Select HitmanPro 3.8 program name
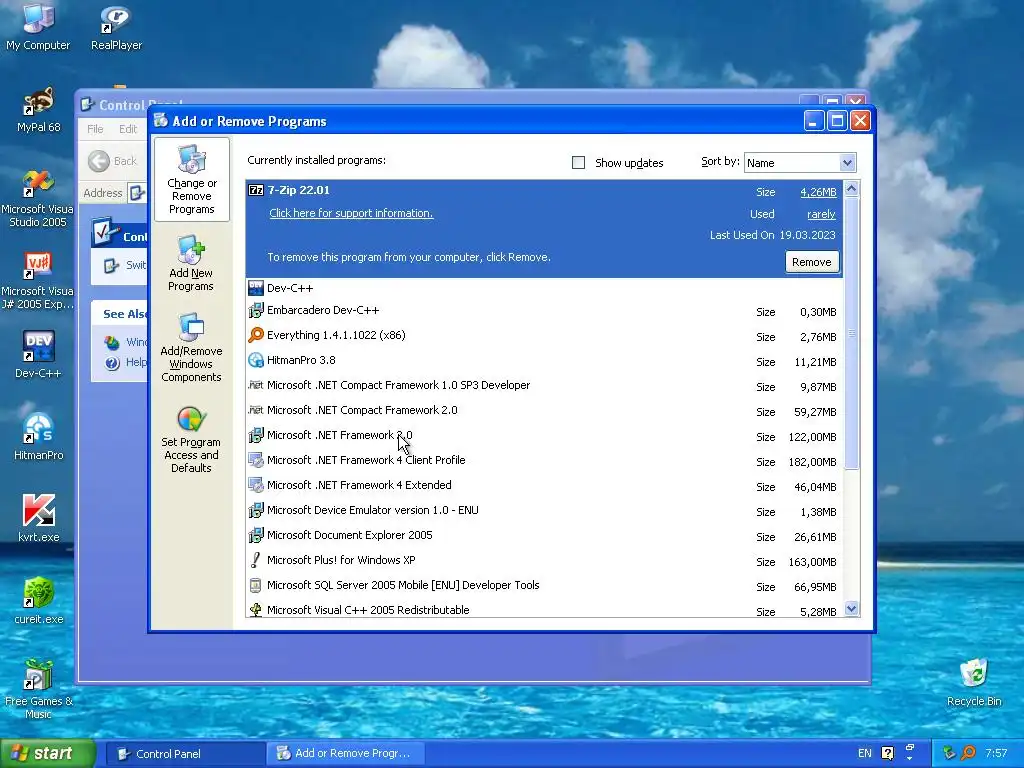This screenshot has height=768, width=1024. [301, 360]
